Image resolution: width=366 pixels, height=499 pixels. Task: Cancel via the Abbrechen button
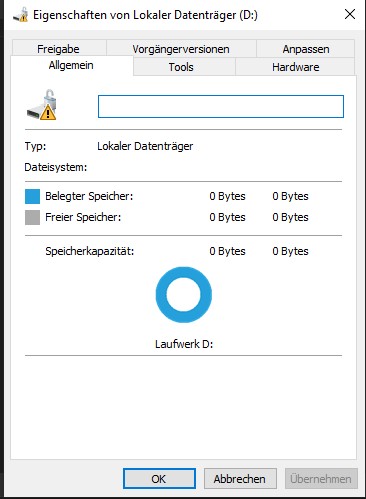(240, 479)
